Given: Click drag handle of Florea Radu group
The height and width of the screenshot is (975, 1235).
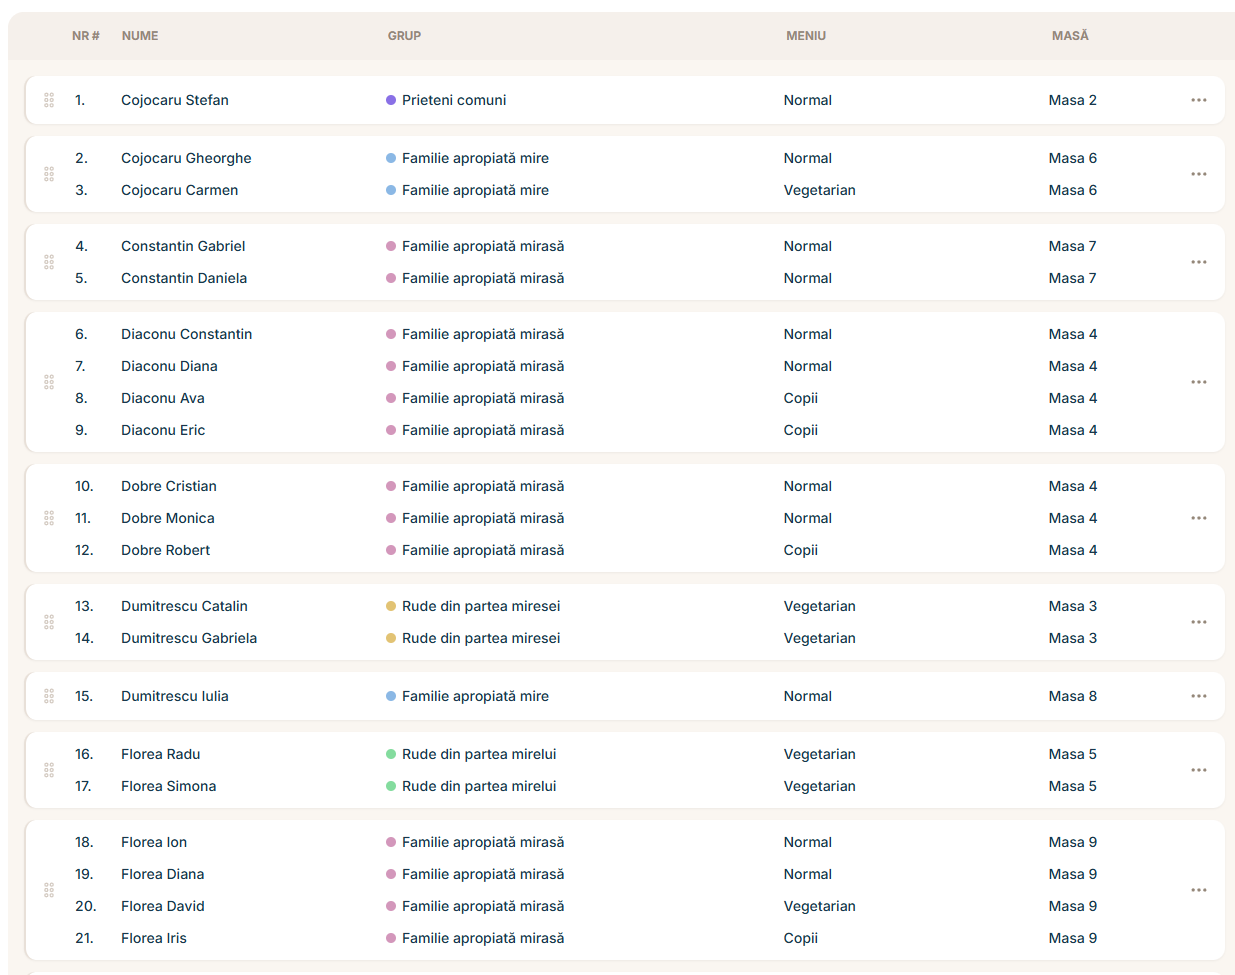Looking at the screenshot, I should pos(49,770).
